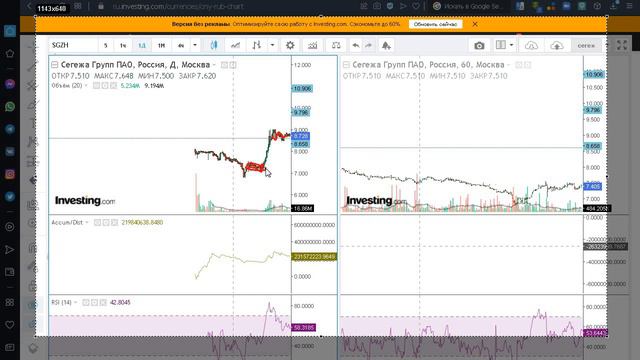Remove the Объем indicator with its delete icon

pos(113,86)
